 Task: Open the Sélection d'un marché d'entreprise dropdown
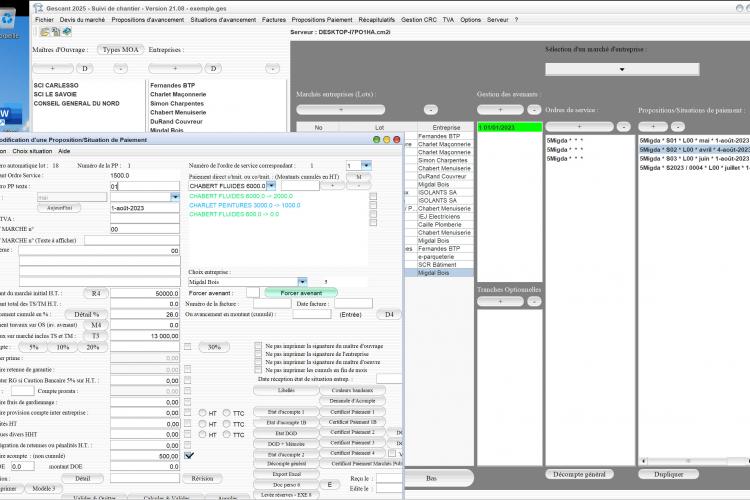tap(622, 69)
